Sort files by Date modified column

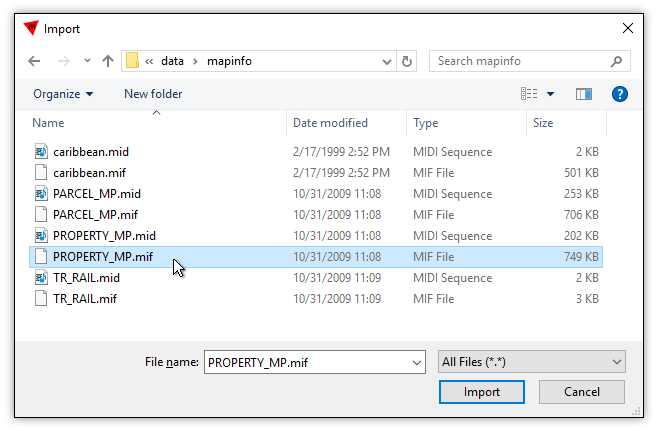point(330,123)
